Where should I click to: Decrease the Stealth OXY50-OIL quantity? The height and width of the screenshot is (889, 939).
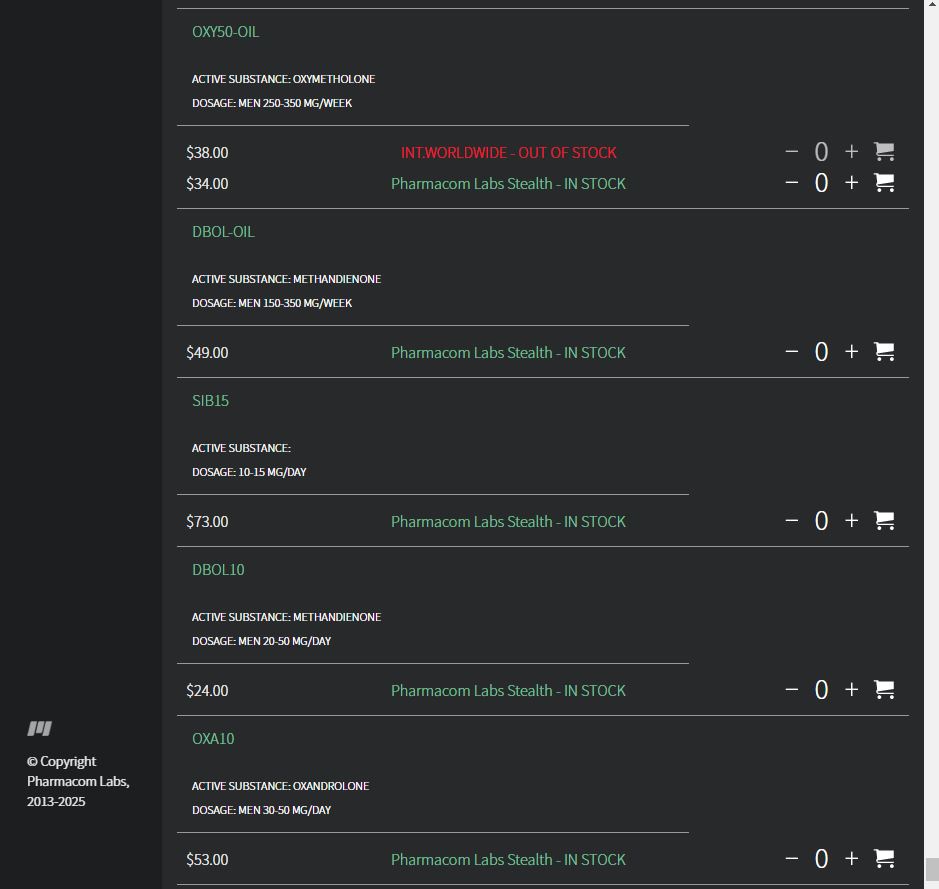point(791,183)
